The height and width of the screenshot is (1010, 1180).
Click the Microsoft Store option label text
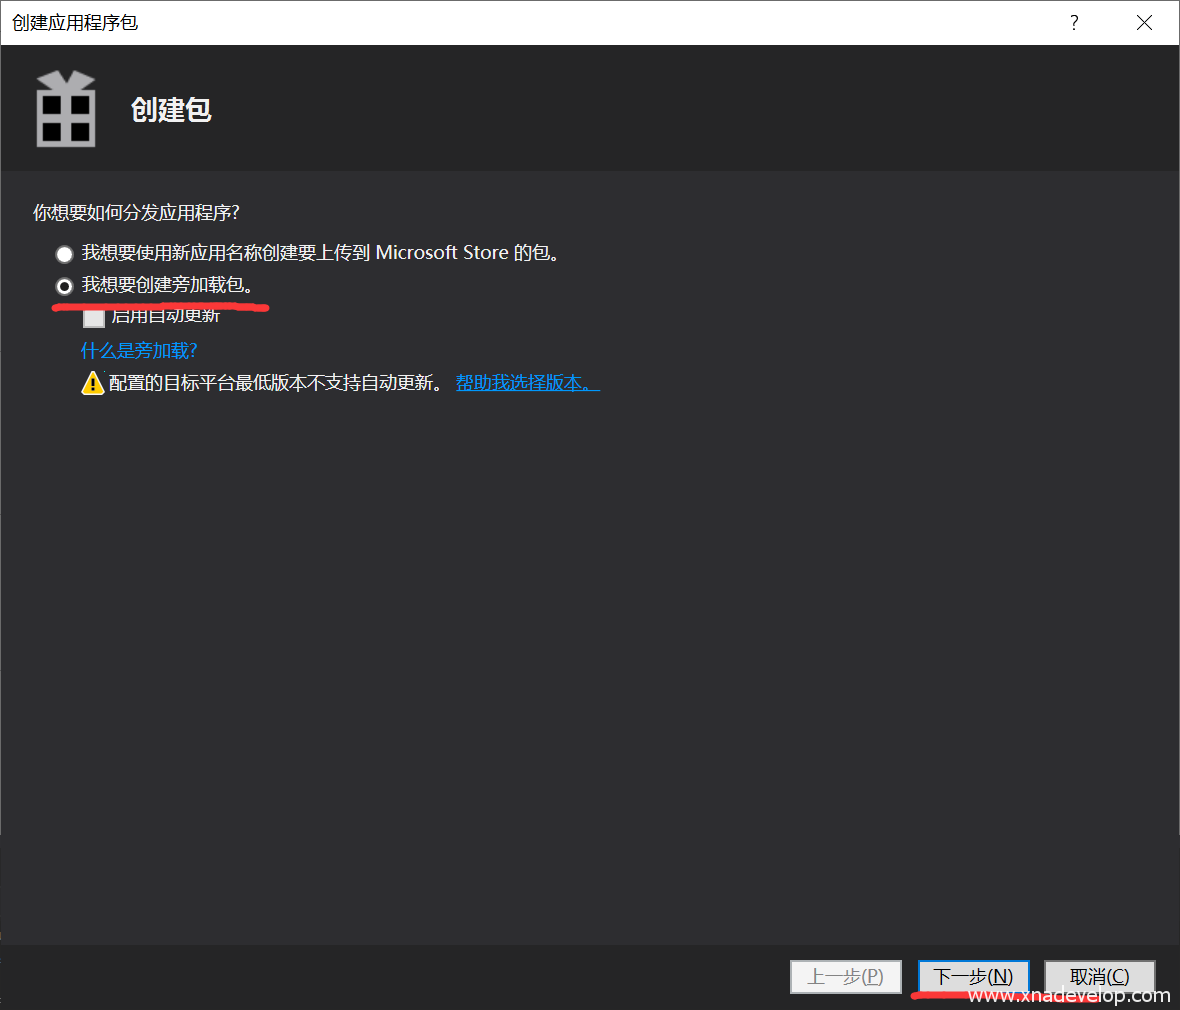320,253
